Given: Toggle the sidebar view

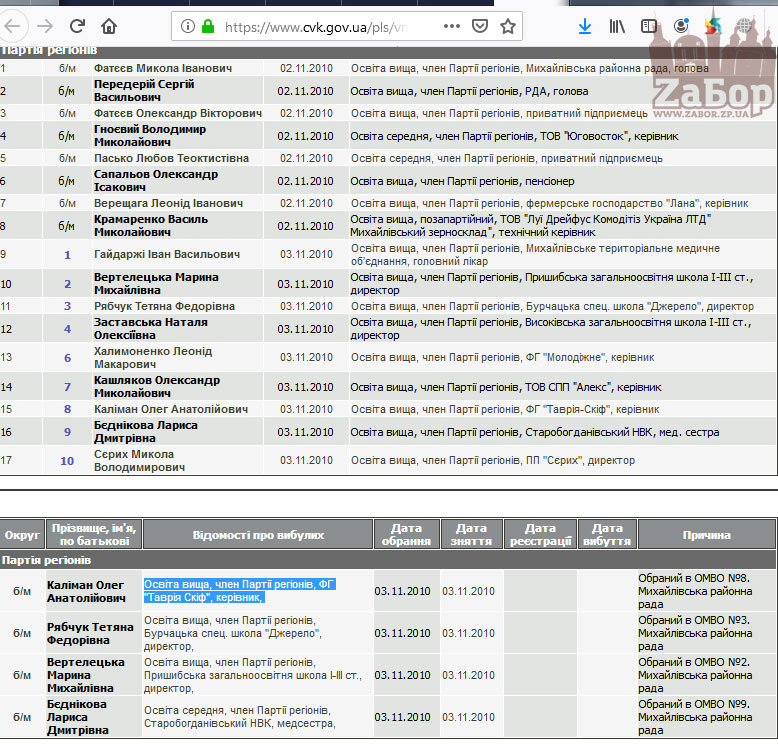Looking at the screenshot, I should 647,26.
